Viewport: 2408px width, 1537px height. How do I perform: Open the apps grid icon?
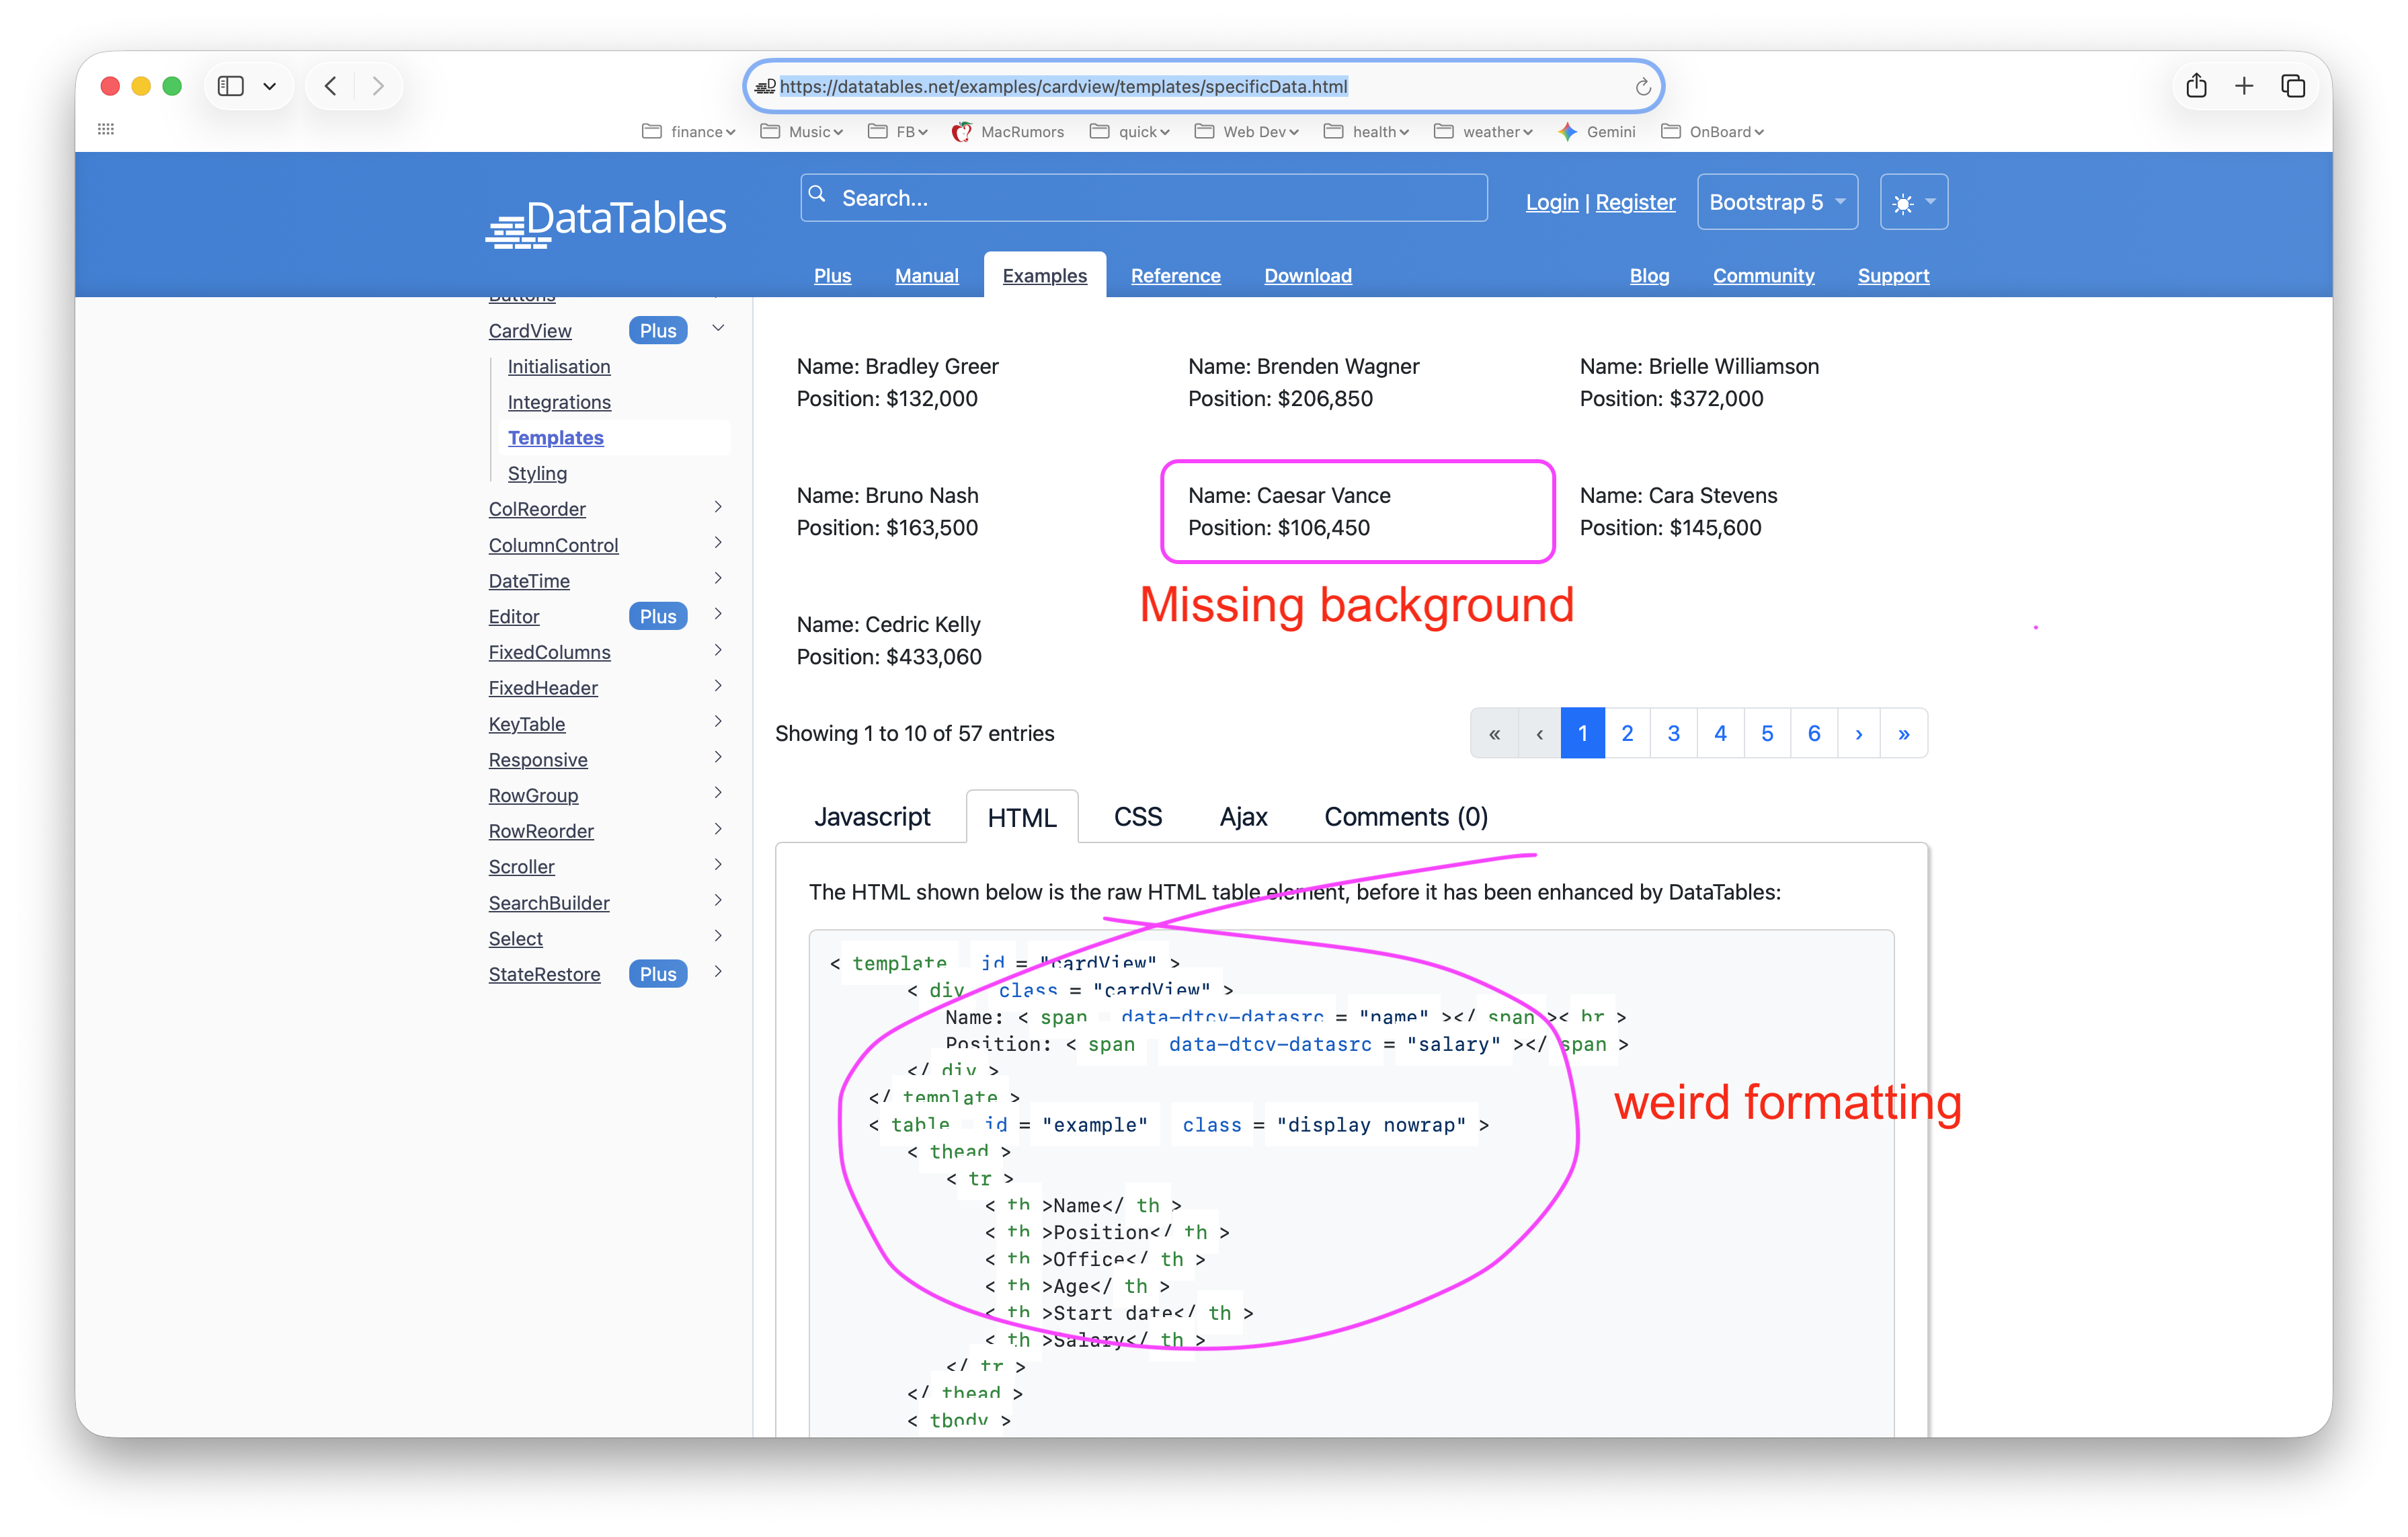point(106,129)
